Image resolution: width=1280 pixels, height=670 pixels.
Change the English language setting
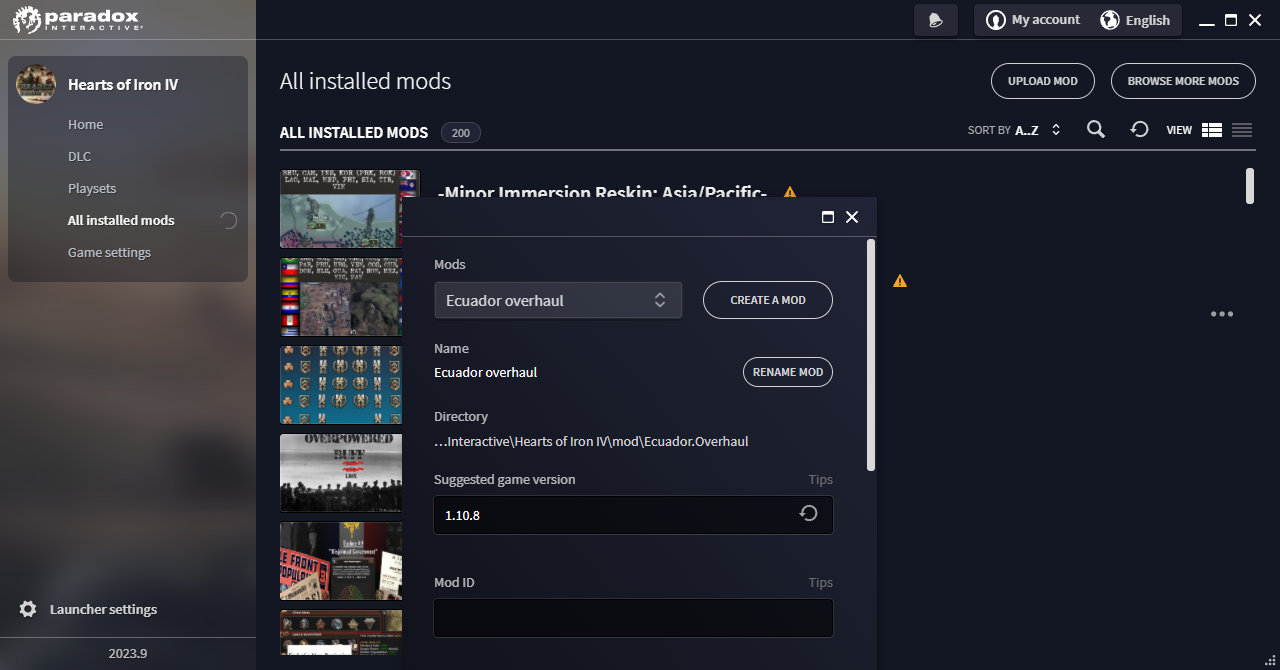(x=1135, y=20)
